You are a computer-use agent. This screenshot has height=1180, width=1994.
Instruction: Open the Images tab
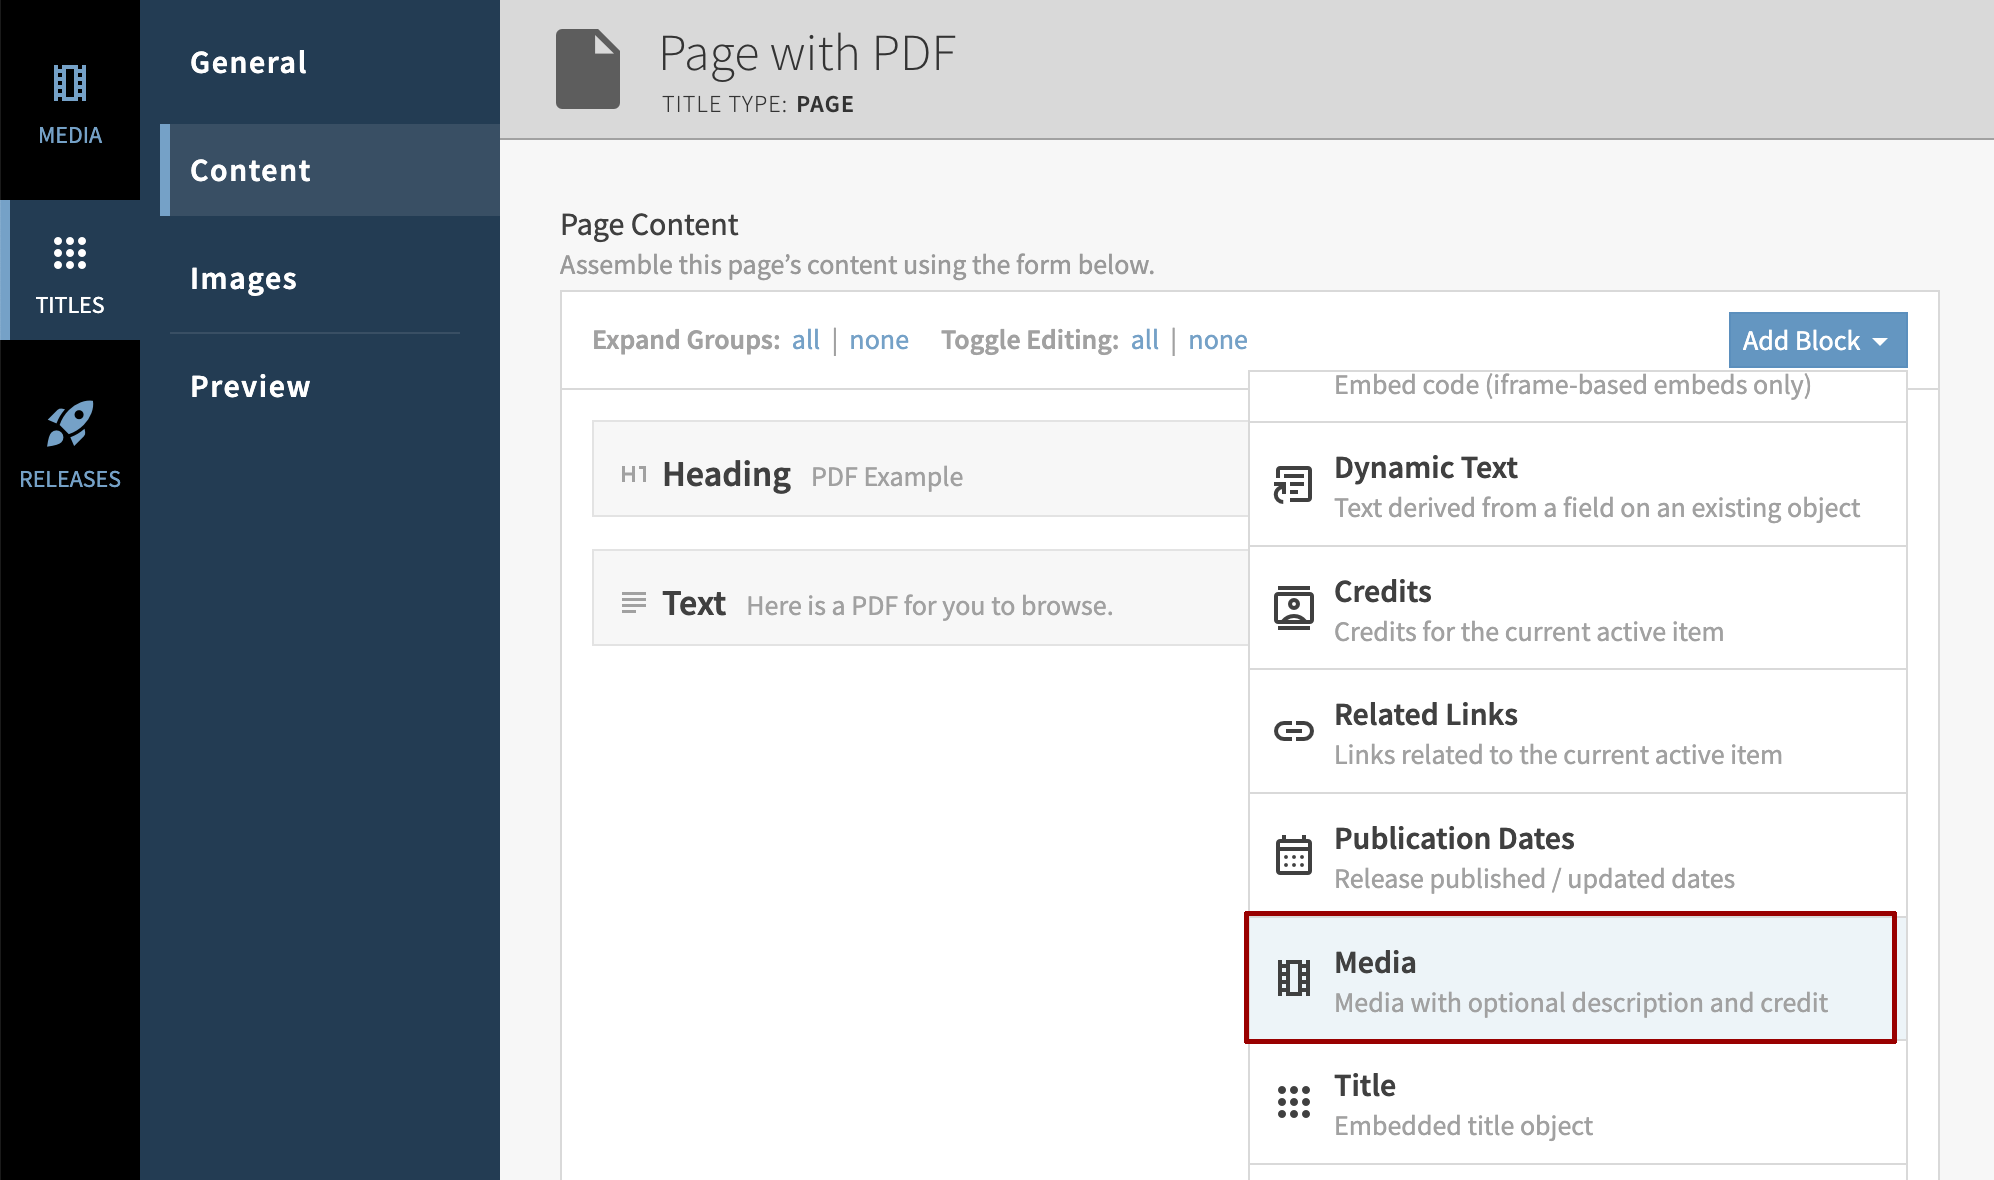(x=244, y=278)
